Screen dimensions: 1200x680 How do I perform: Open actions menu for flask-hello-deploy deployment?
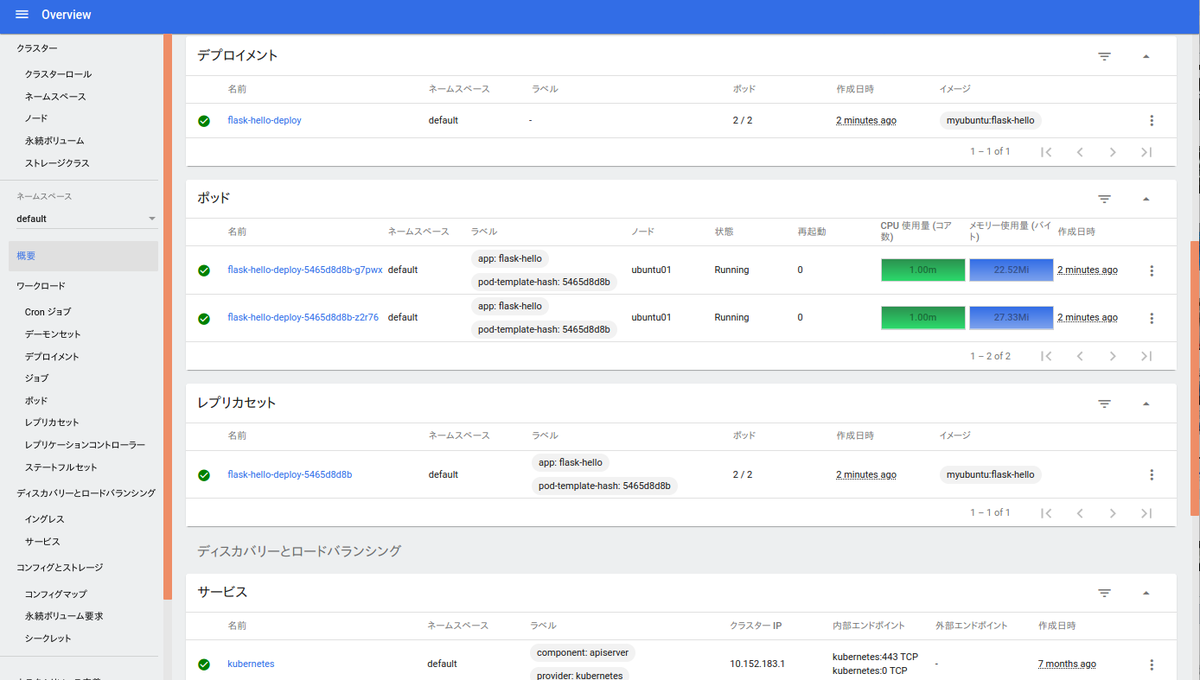[x=1151, y=121]
